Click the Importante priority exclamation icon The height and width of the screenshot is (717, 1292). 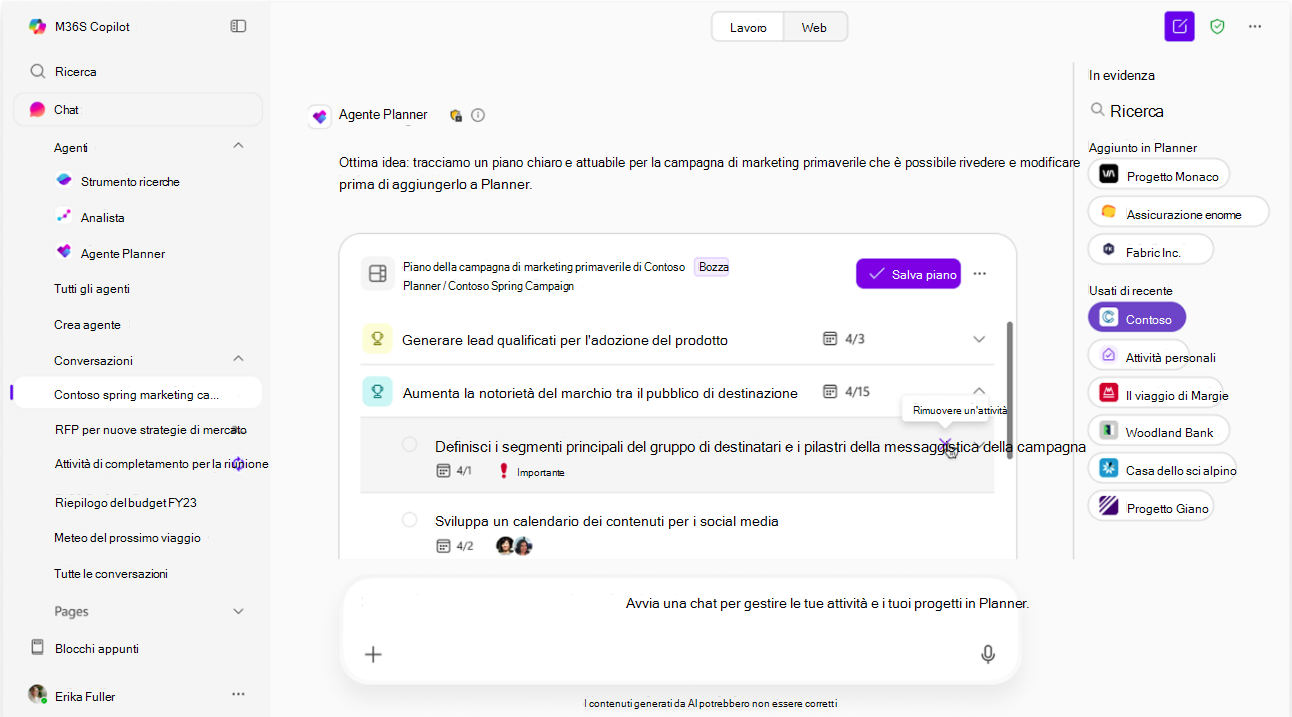coord(504,471)
